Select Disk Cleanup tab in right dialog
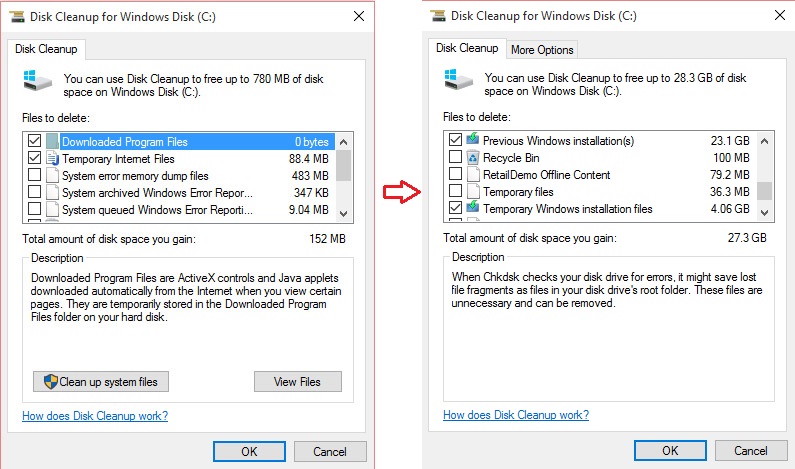 [467, 48]
